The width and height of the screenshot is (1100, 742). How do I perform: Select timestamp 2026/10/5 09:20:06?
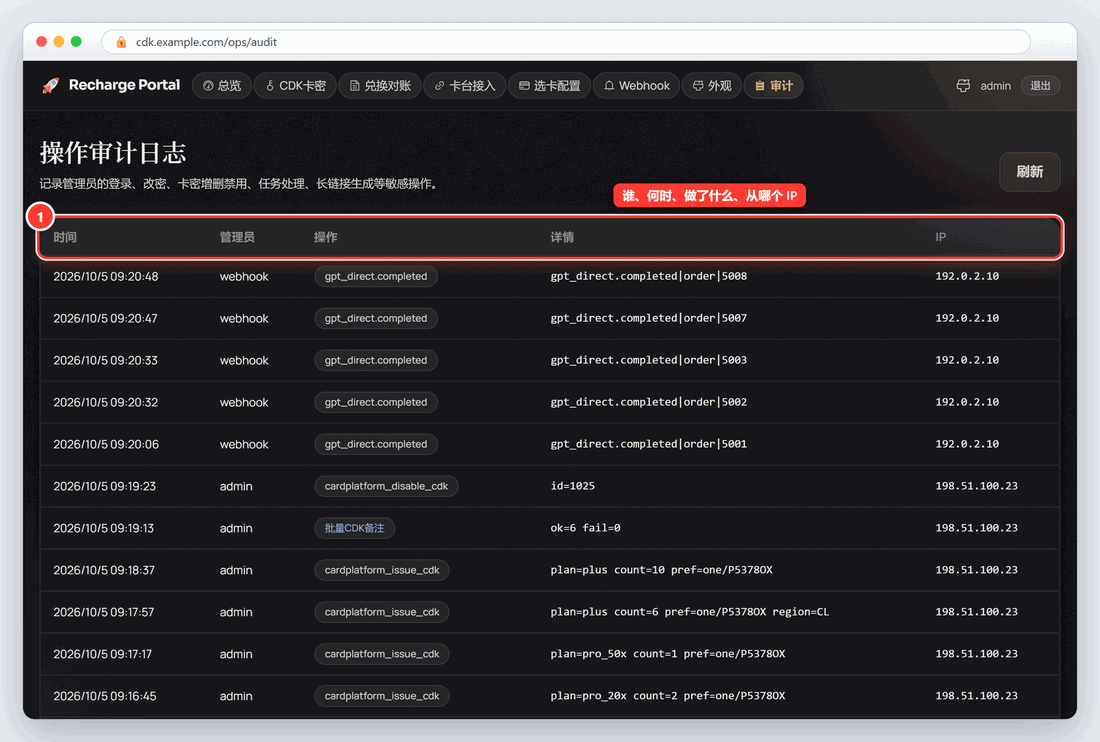tap(106, 445)
